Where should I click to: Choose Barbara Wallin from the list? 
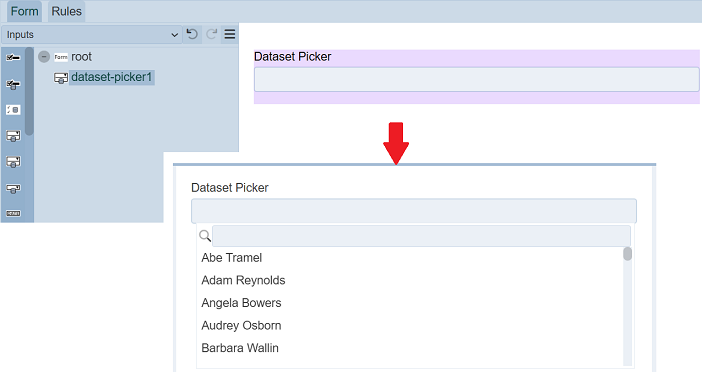240,348
